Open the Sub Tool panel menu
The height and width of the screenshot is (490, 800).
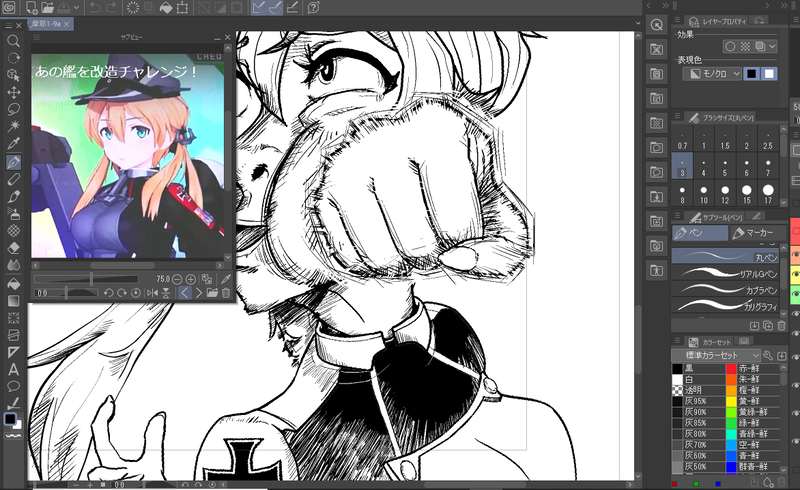678,216
